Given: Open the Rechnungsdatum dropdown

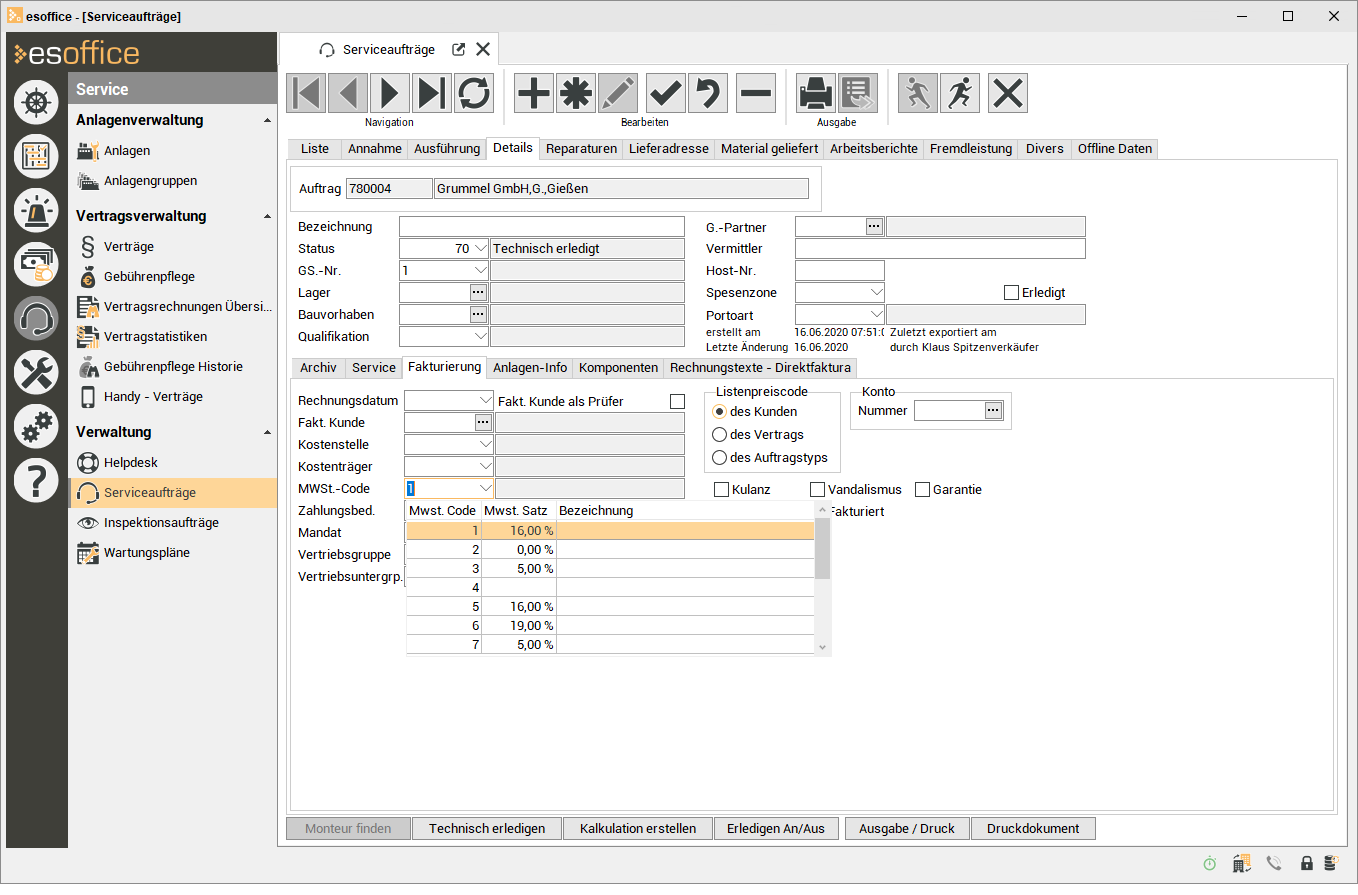Looking at the screenshot, I should click(486, 400).
